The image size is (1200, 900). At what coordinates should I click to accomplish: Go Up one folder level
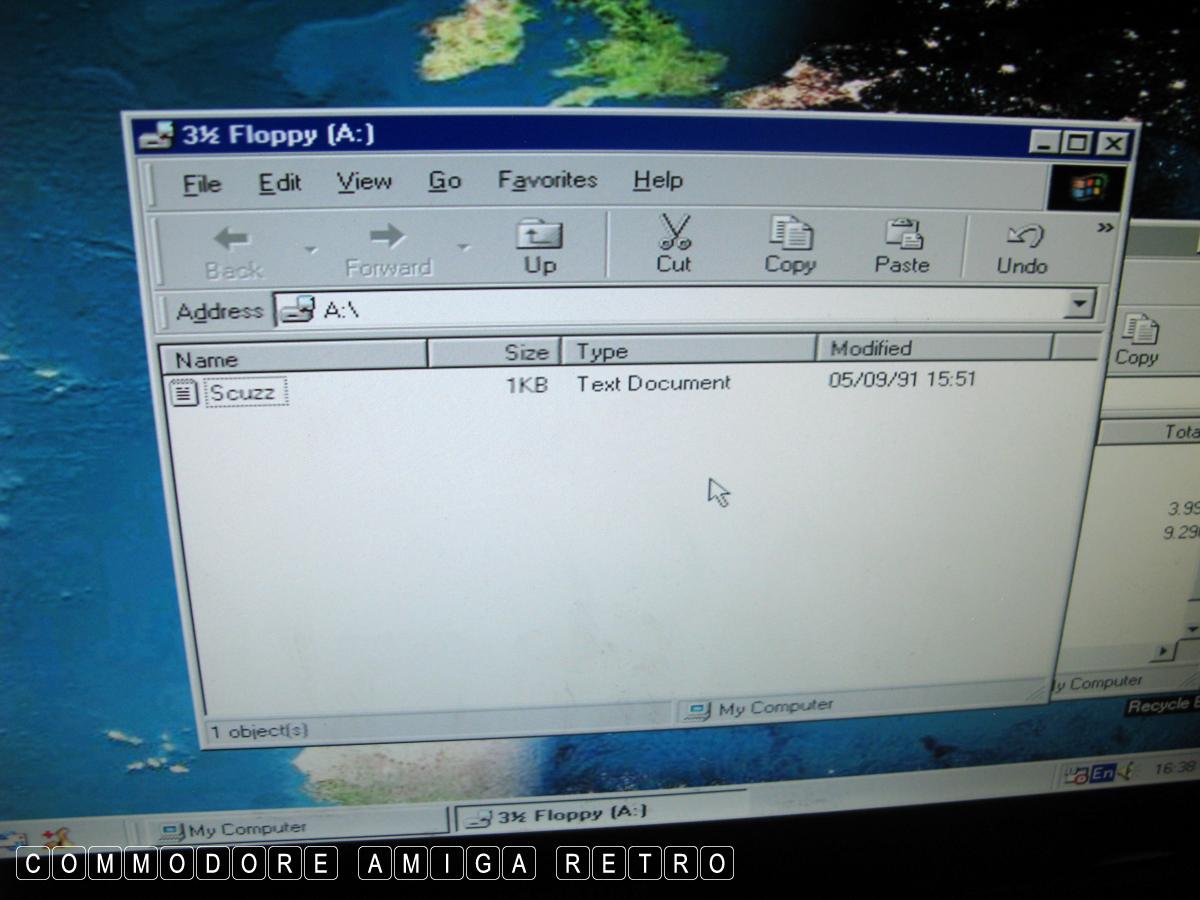(539, 236)
